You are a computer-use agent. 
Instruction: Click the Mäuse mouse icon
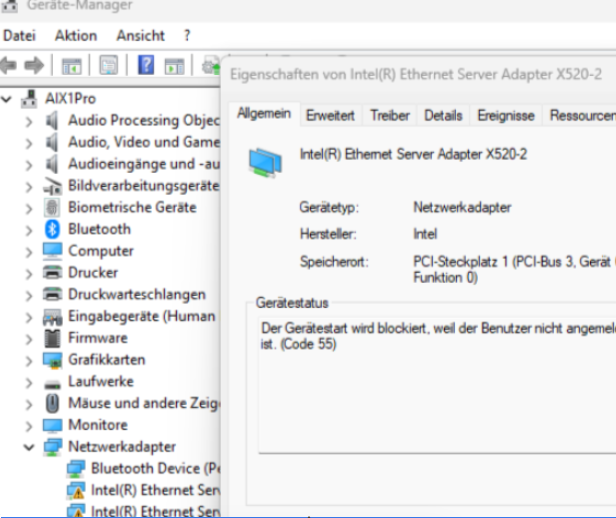tap(52, 403)
